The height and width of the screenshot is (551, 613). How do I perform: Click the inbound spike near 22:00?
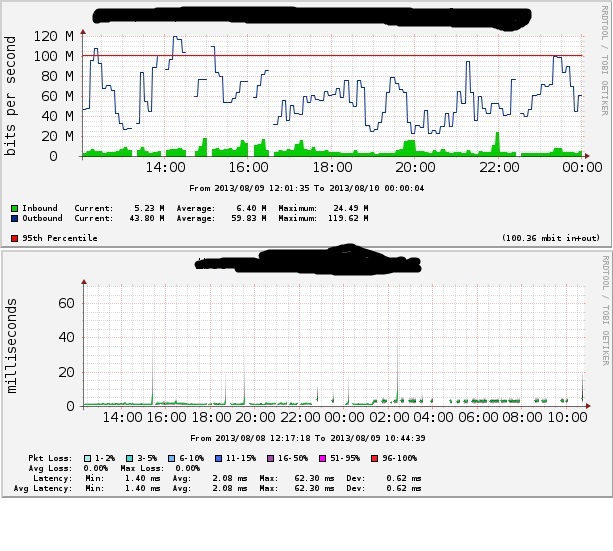(x=497, y=143)
